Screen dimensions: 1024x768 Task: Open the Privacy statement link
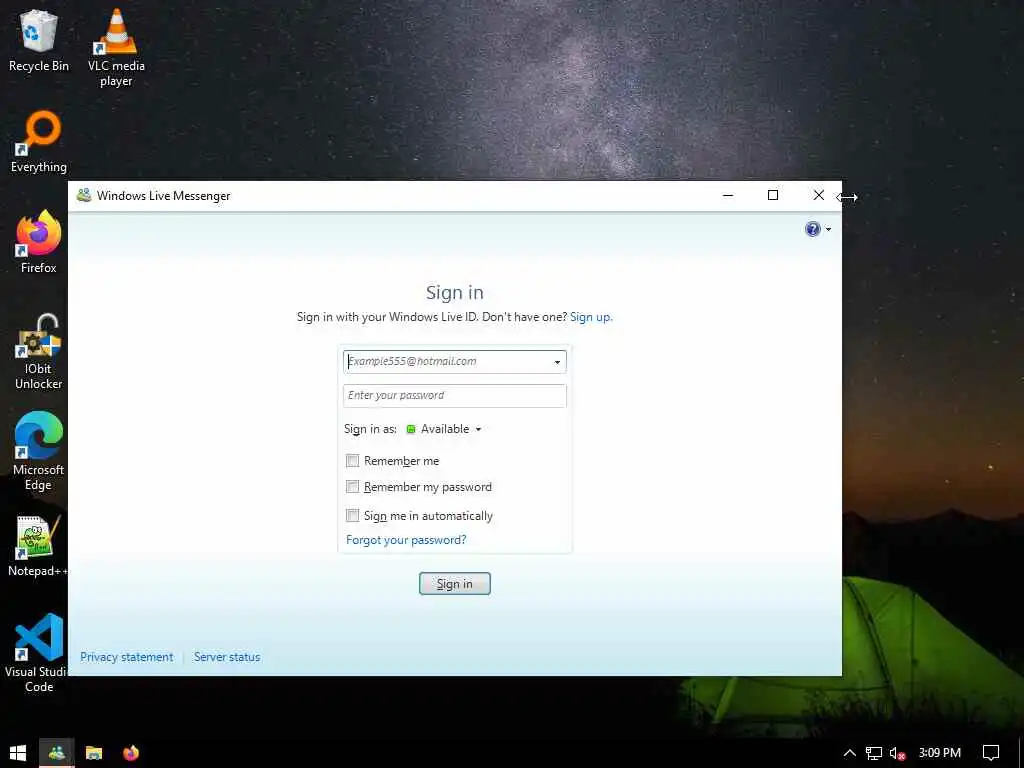pos(127,657)
